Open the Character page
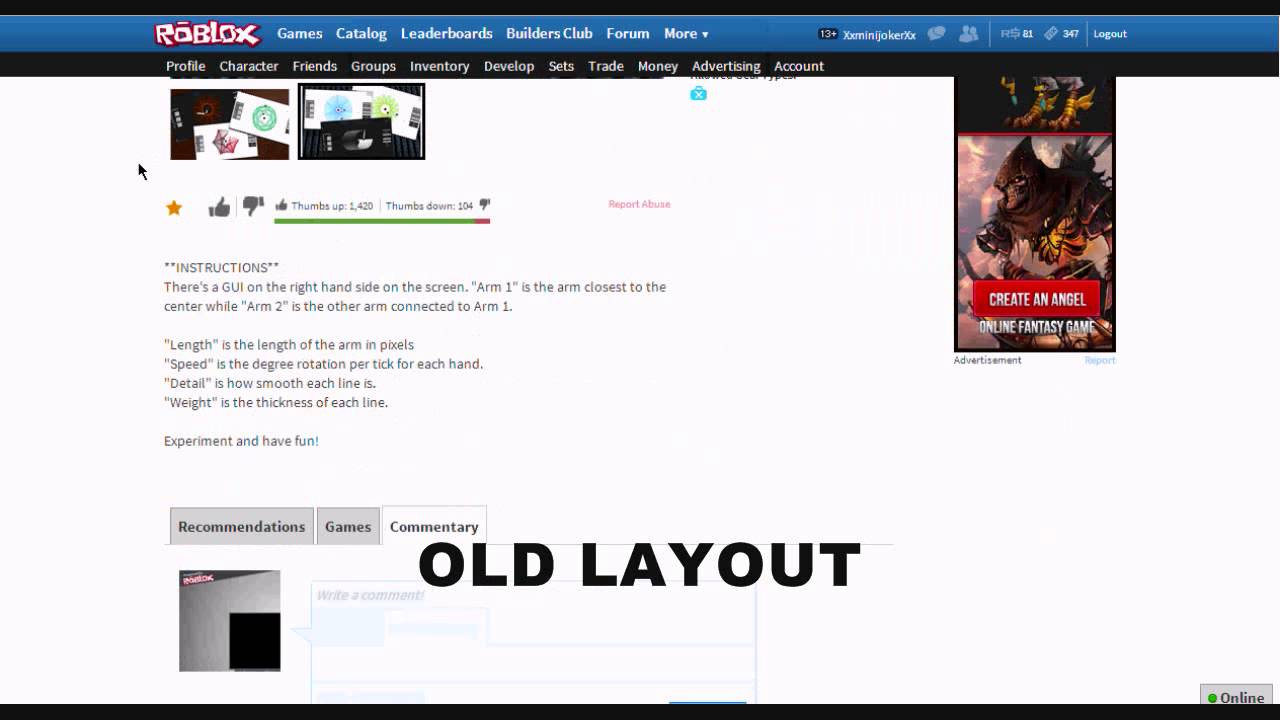This screenshot has height=720, width=1280. coord(249,66)
